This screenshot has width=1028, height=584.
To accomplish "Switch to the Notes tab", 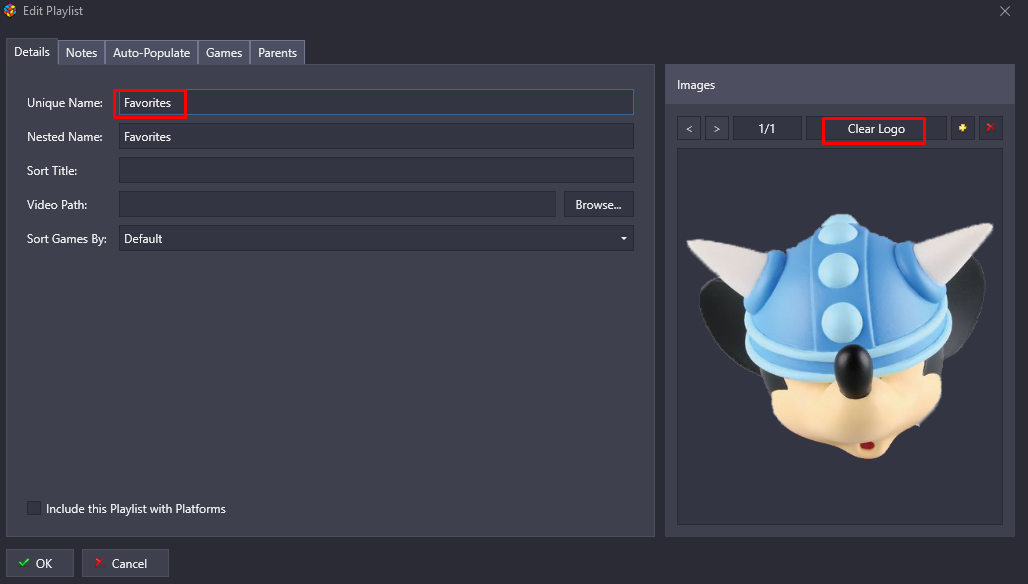I will click(x=81, y=53).
